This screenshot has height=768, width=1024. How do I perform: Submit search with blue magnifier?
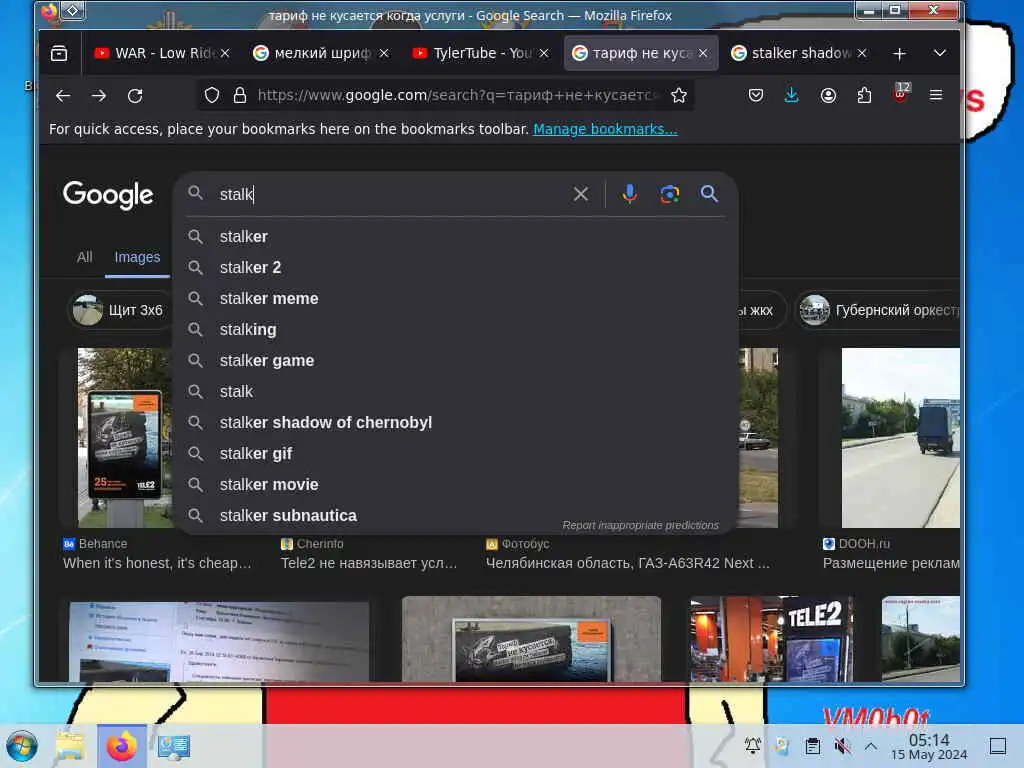(x=709, y=193)
